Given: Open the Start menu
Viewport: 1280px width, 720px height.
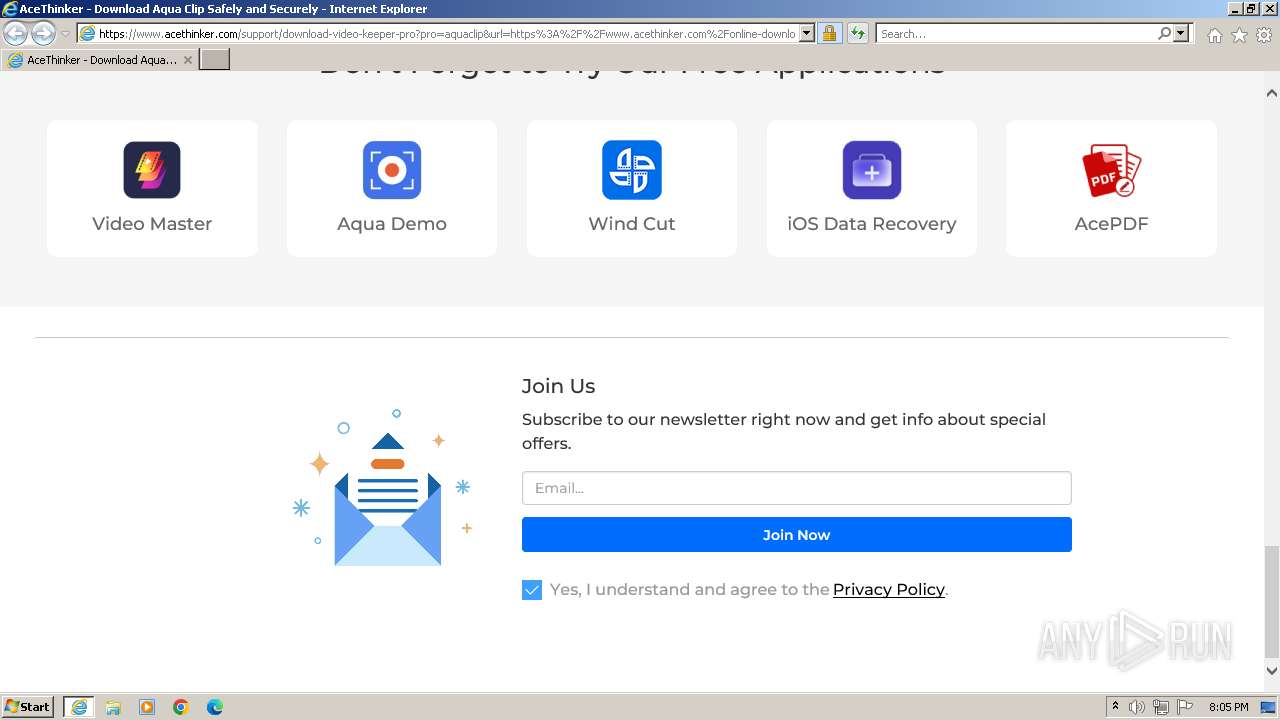Looking at the screenshot, I should pyautogui.click(x=28, y=707).
